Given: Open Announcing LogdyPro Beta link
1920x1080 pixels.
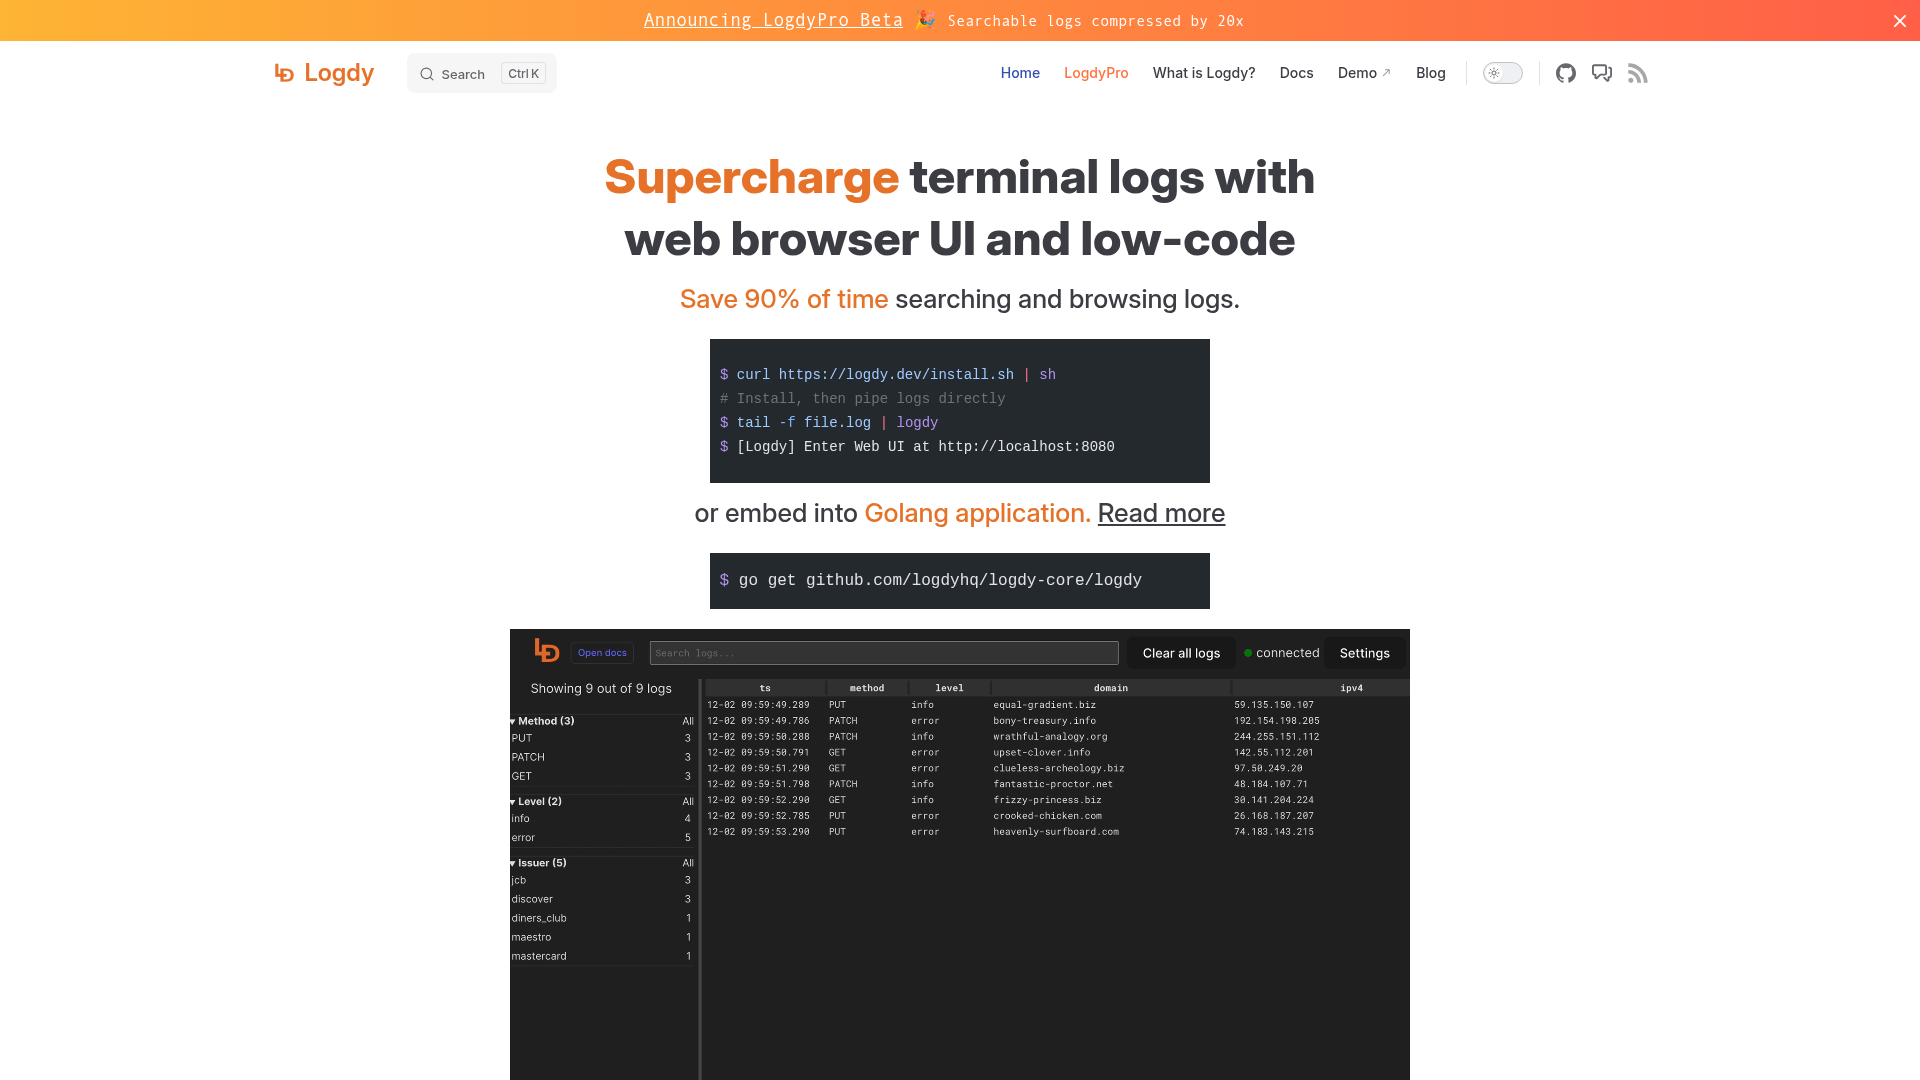Looking at the screenshot, I should (x=773, y=20).
